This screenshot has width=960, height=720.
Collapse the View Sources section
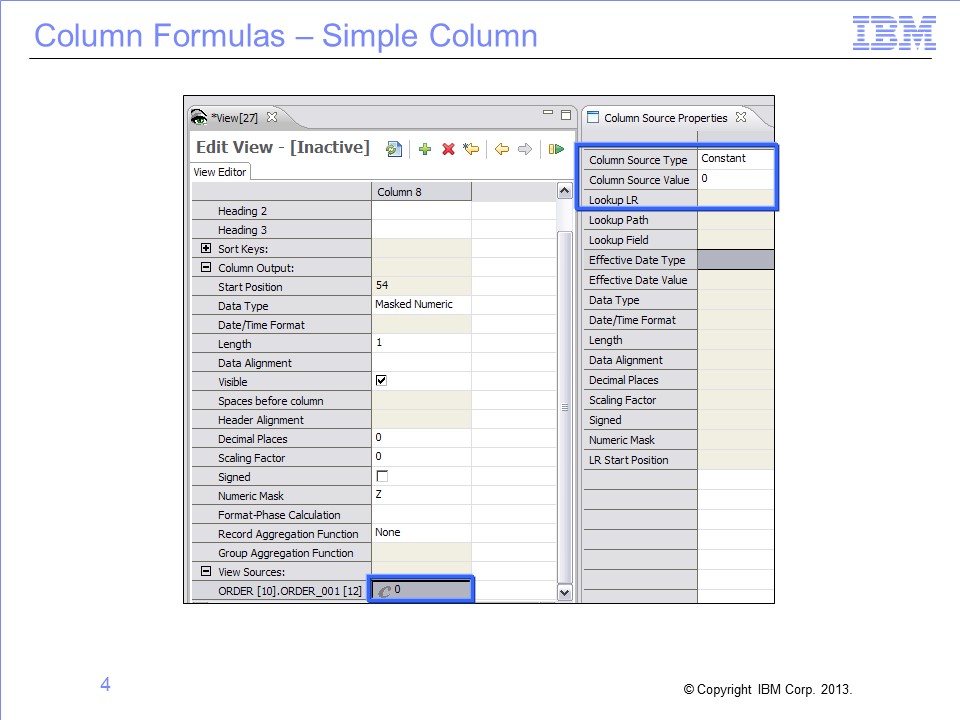pyautogui.click(x=206, y=571)
